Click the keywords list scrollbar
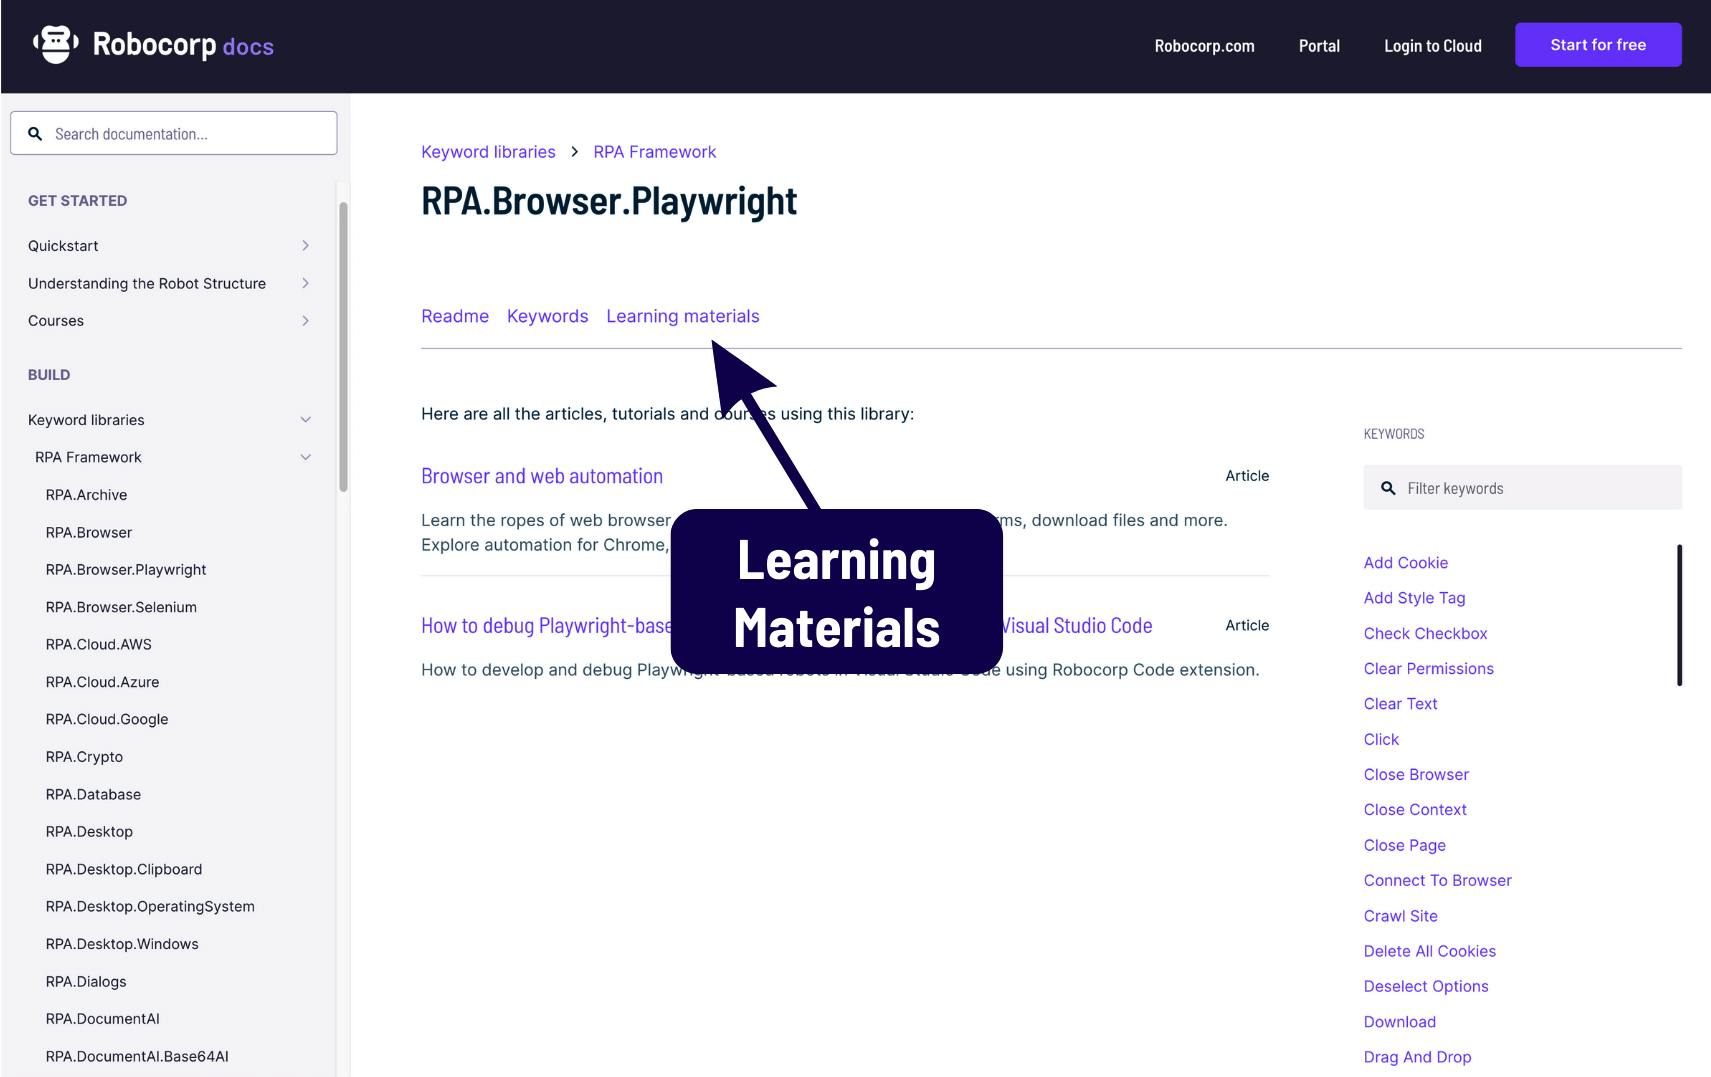This screenshot has height=1077, width=1711. pyautogui.click(x=1679, y=615)
